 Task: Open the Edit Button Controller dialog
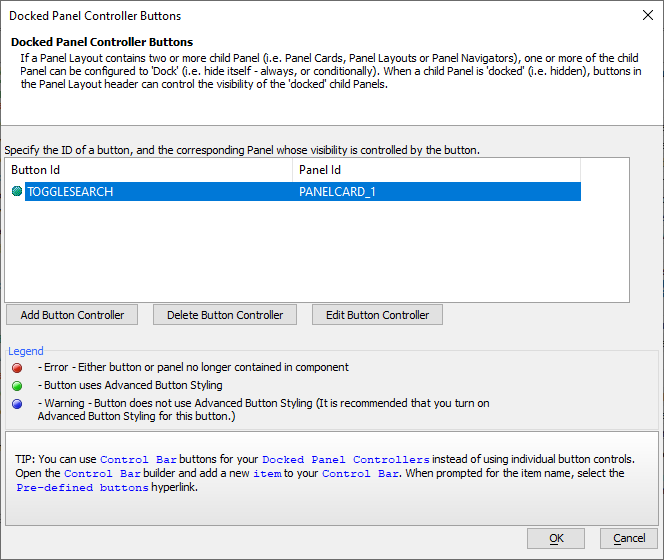click(377, 315)
